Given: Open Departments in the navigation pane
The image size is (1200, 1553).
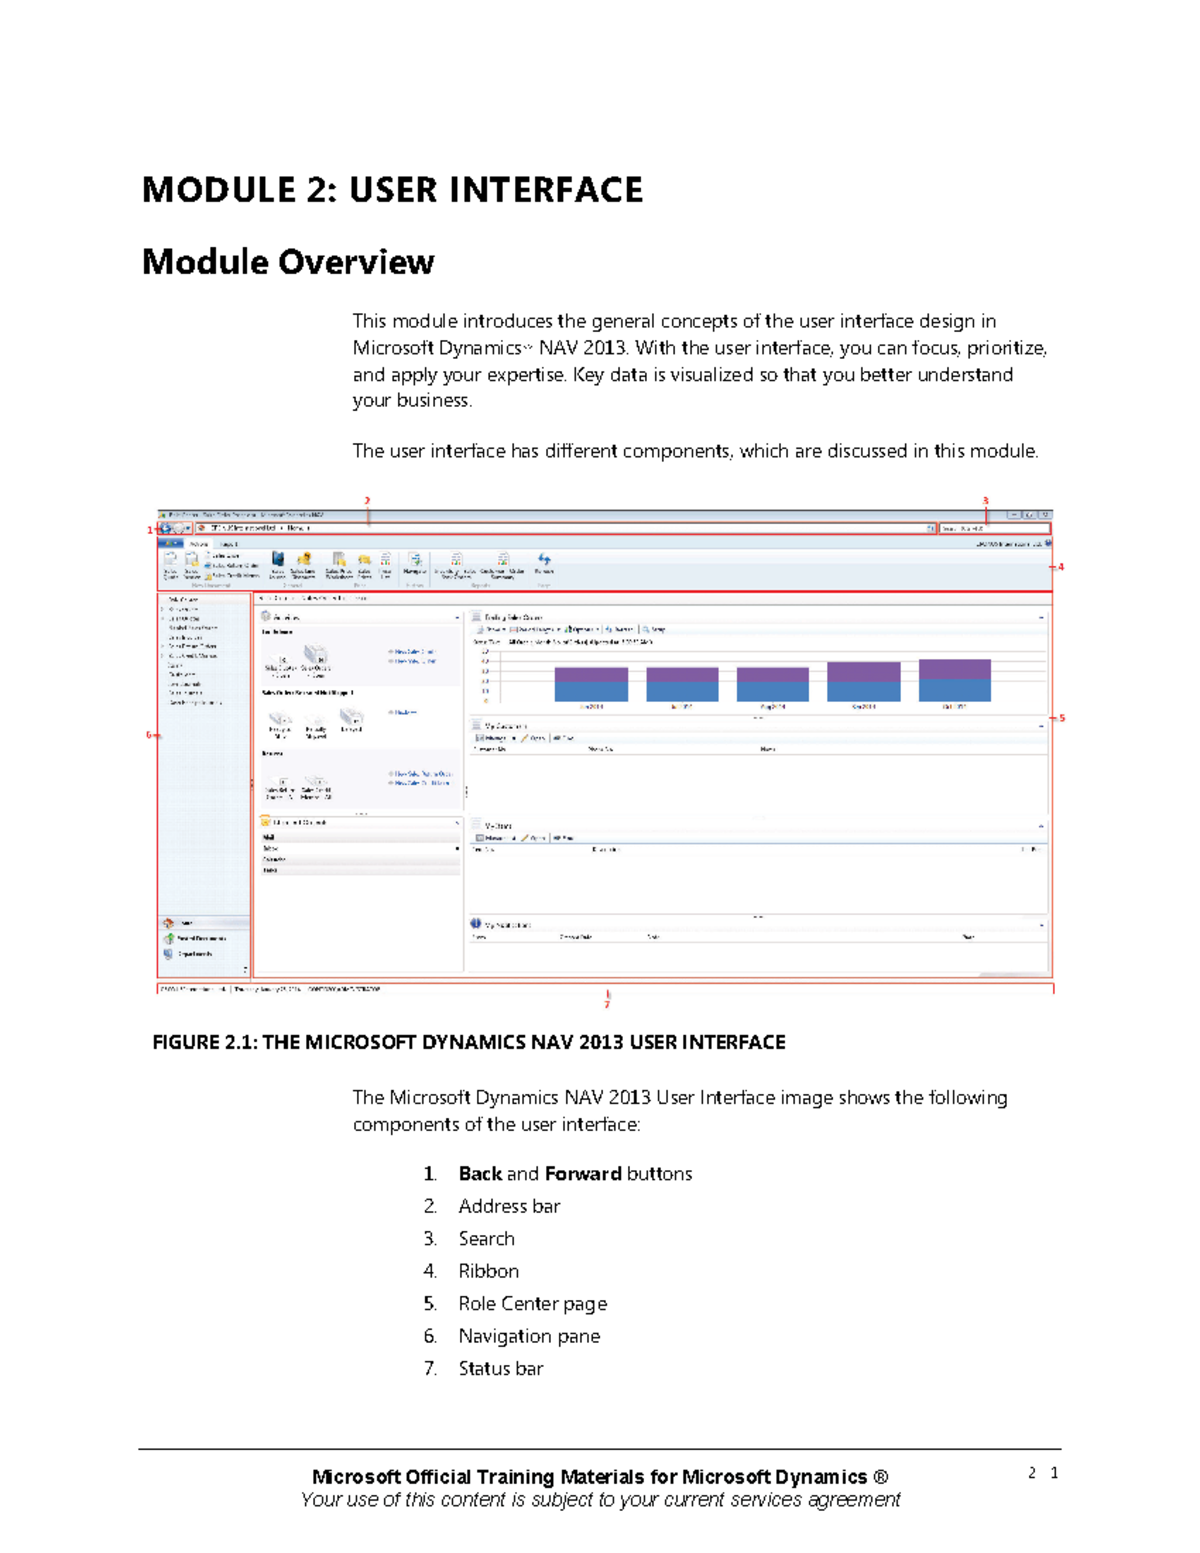Looking at the screenshot, I should click(x=196, y=953).
